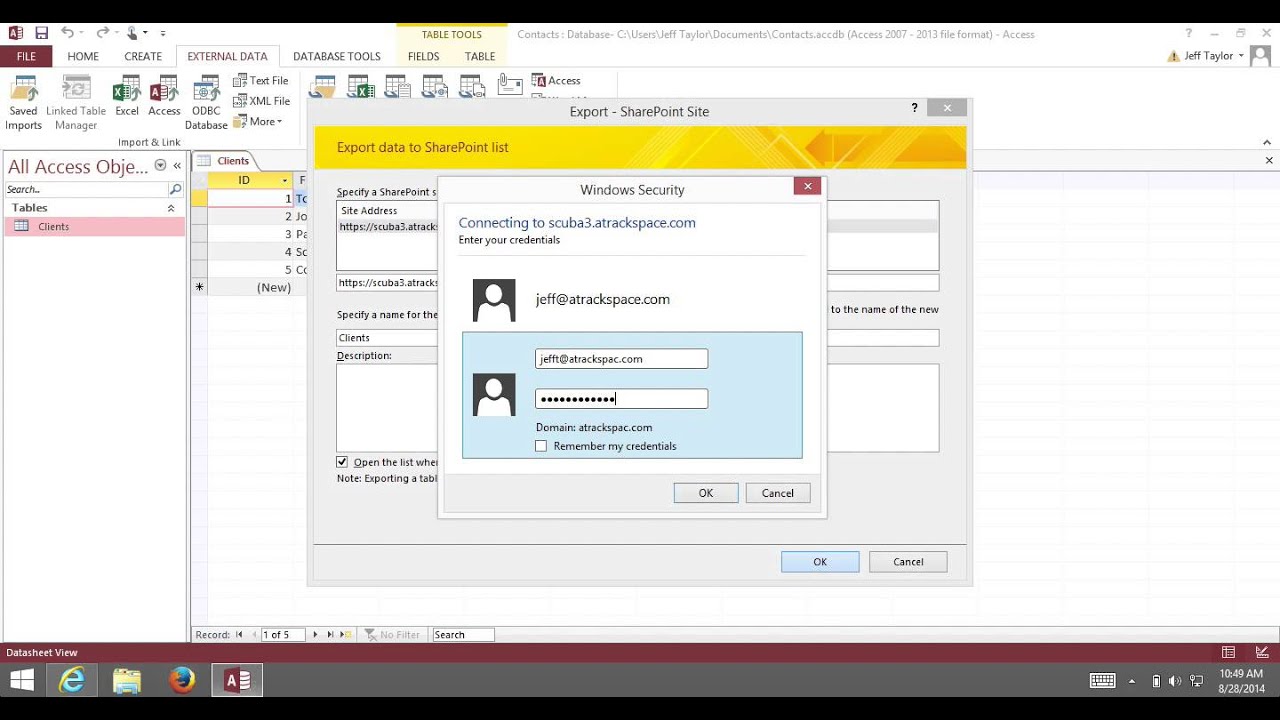Open the touch keyboard from system tray
Screen dimensions: 1280x720
(x=1103, y=681)
